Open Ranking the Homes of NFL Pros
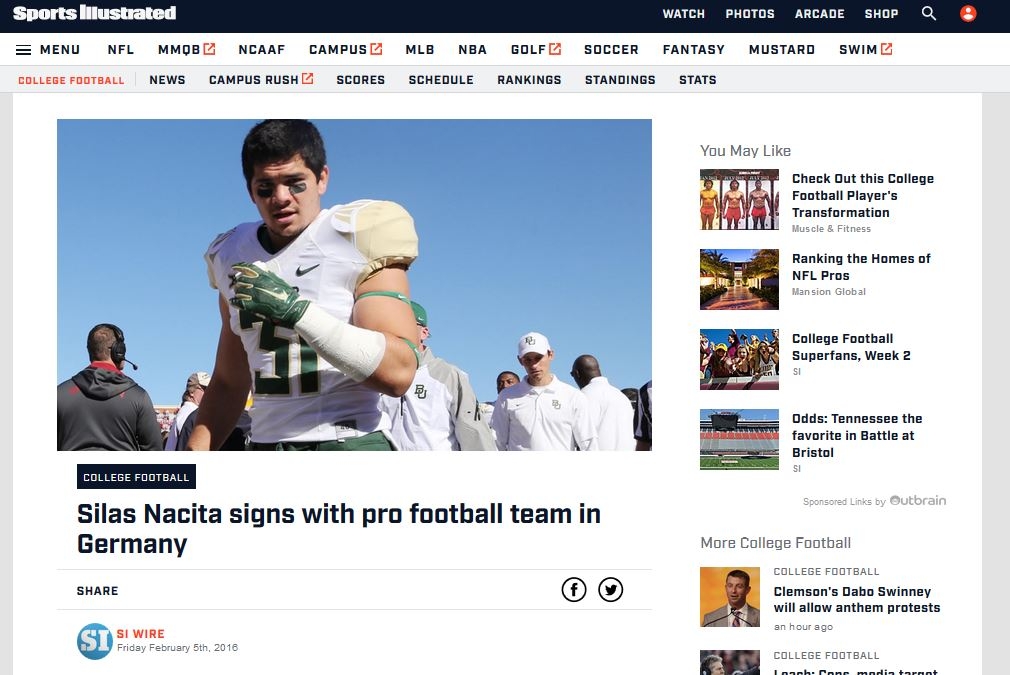 [x=861, y=267]
